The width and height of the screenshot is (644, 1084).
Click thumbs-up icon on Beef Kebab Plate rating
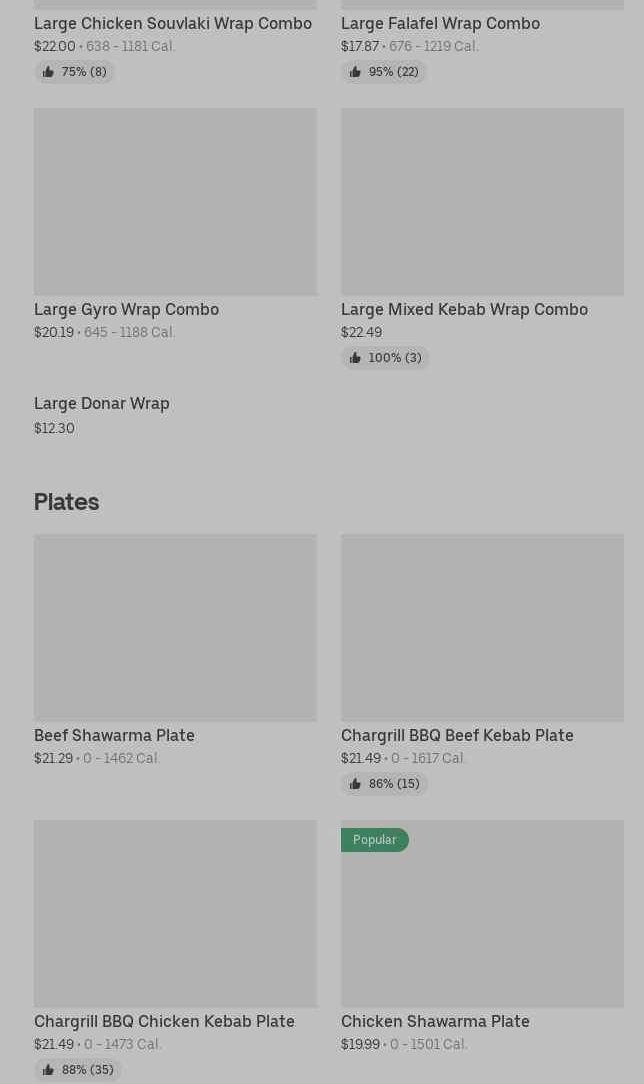click(x=355, y=783)
